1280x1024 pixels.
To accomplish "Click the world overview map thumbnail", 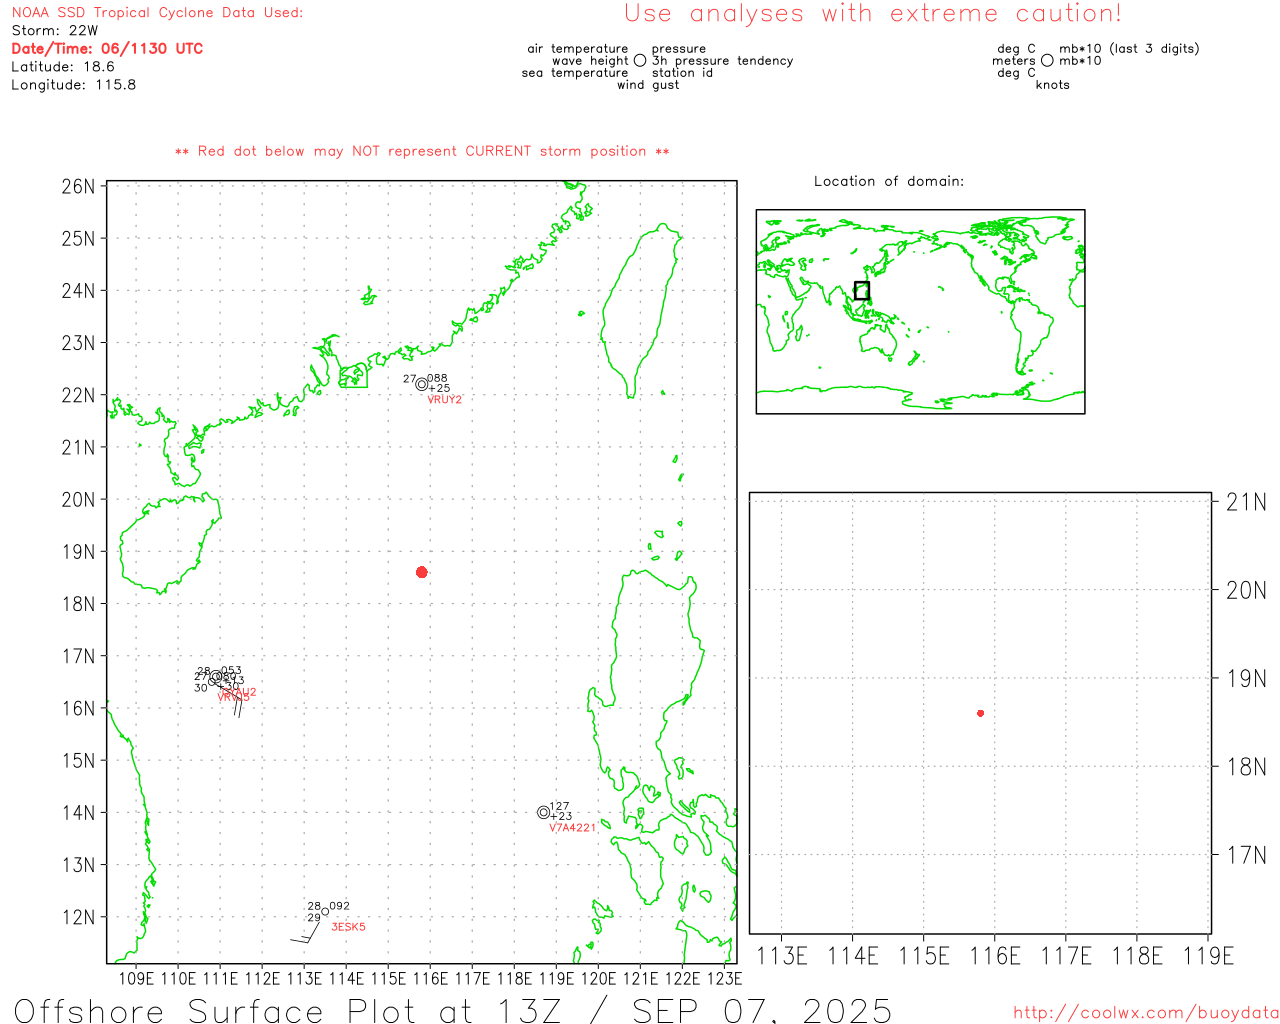I will point(920,311).
